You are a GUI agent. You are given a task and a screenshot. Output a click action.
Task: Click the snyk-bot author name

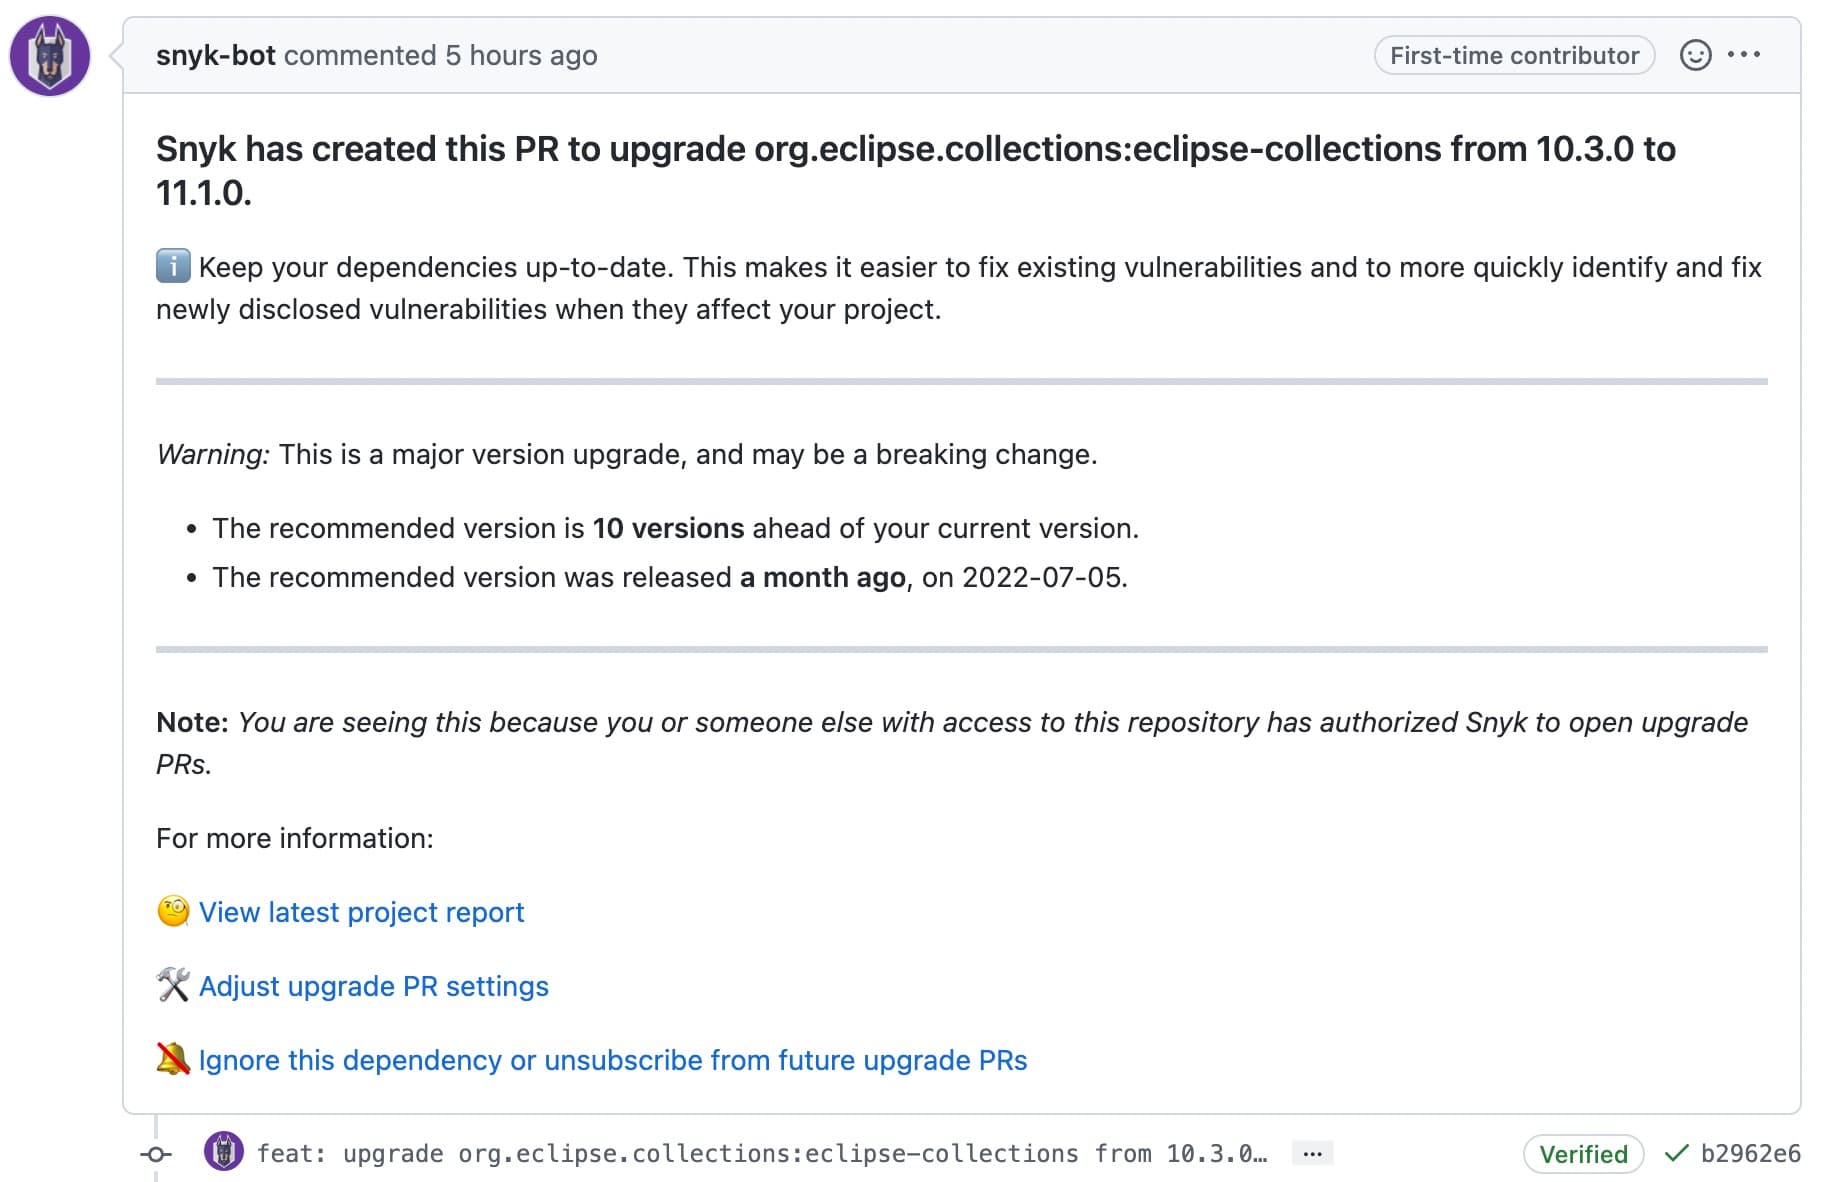pos(215,55)
